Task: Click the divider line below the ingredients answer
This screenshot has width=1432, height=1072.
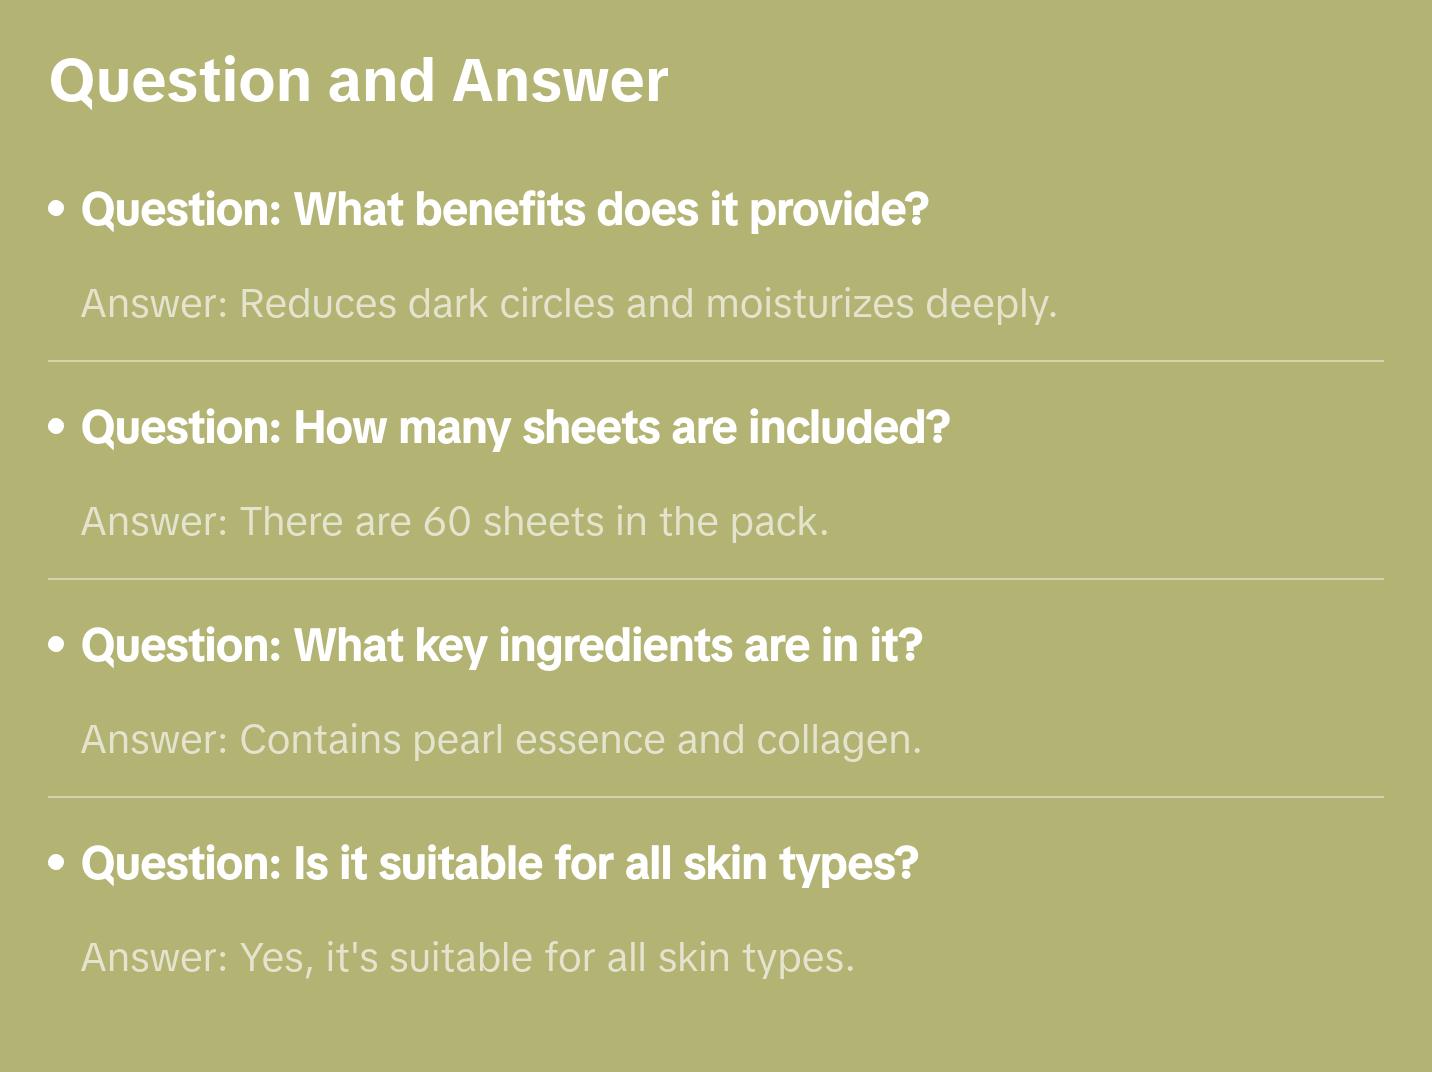Action: click(716, 797)
